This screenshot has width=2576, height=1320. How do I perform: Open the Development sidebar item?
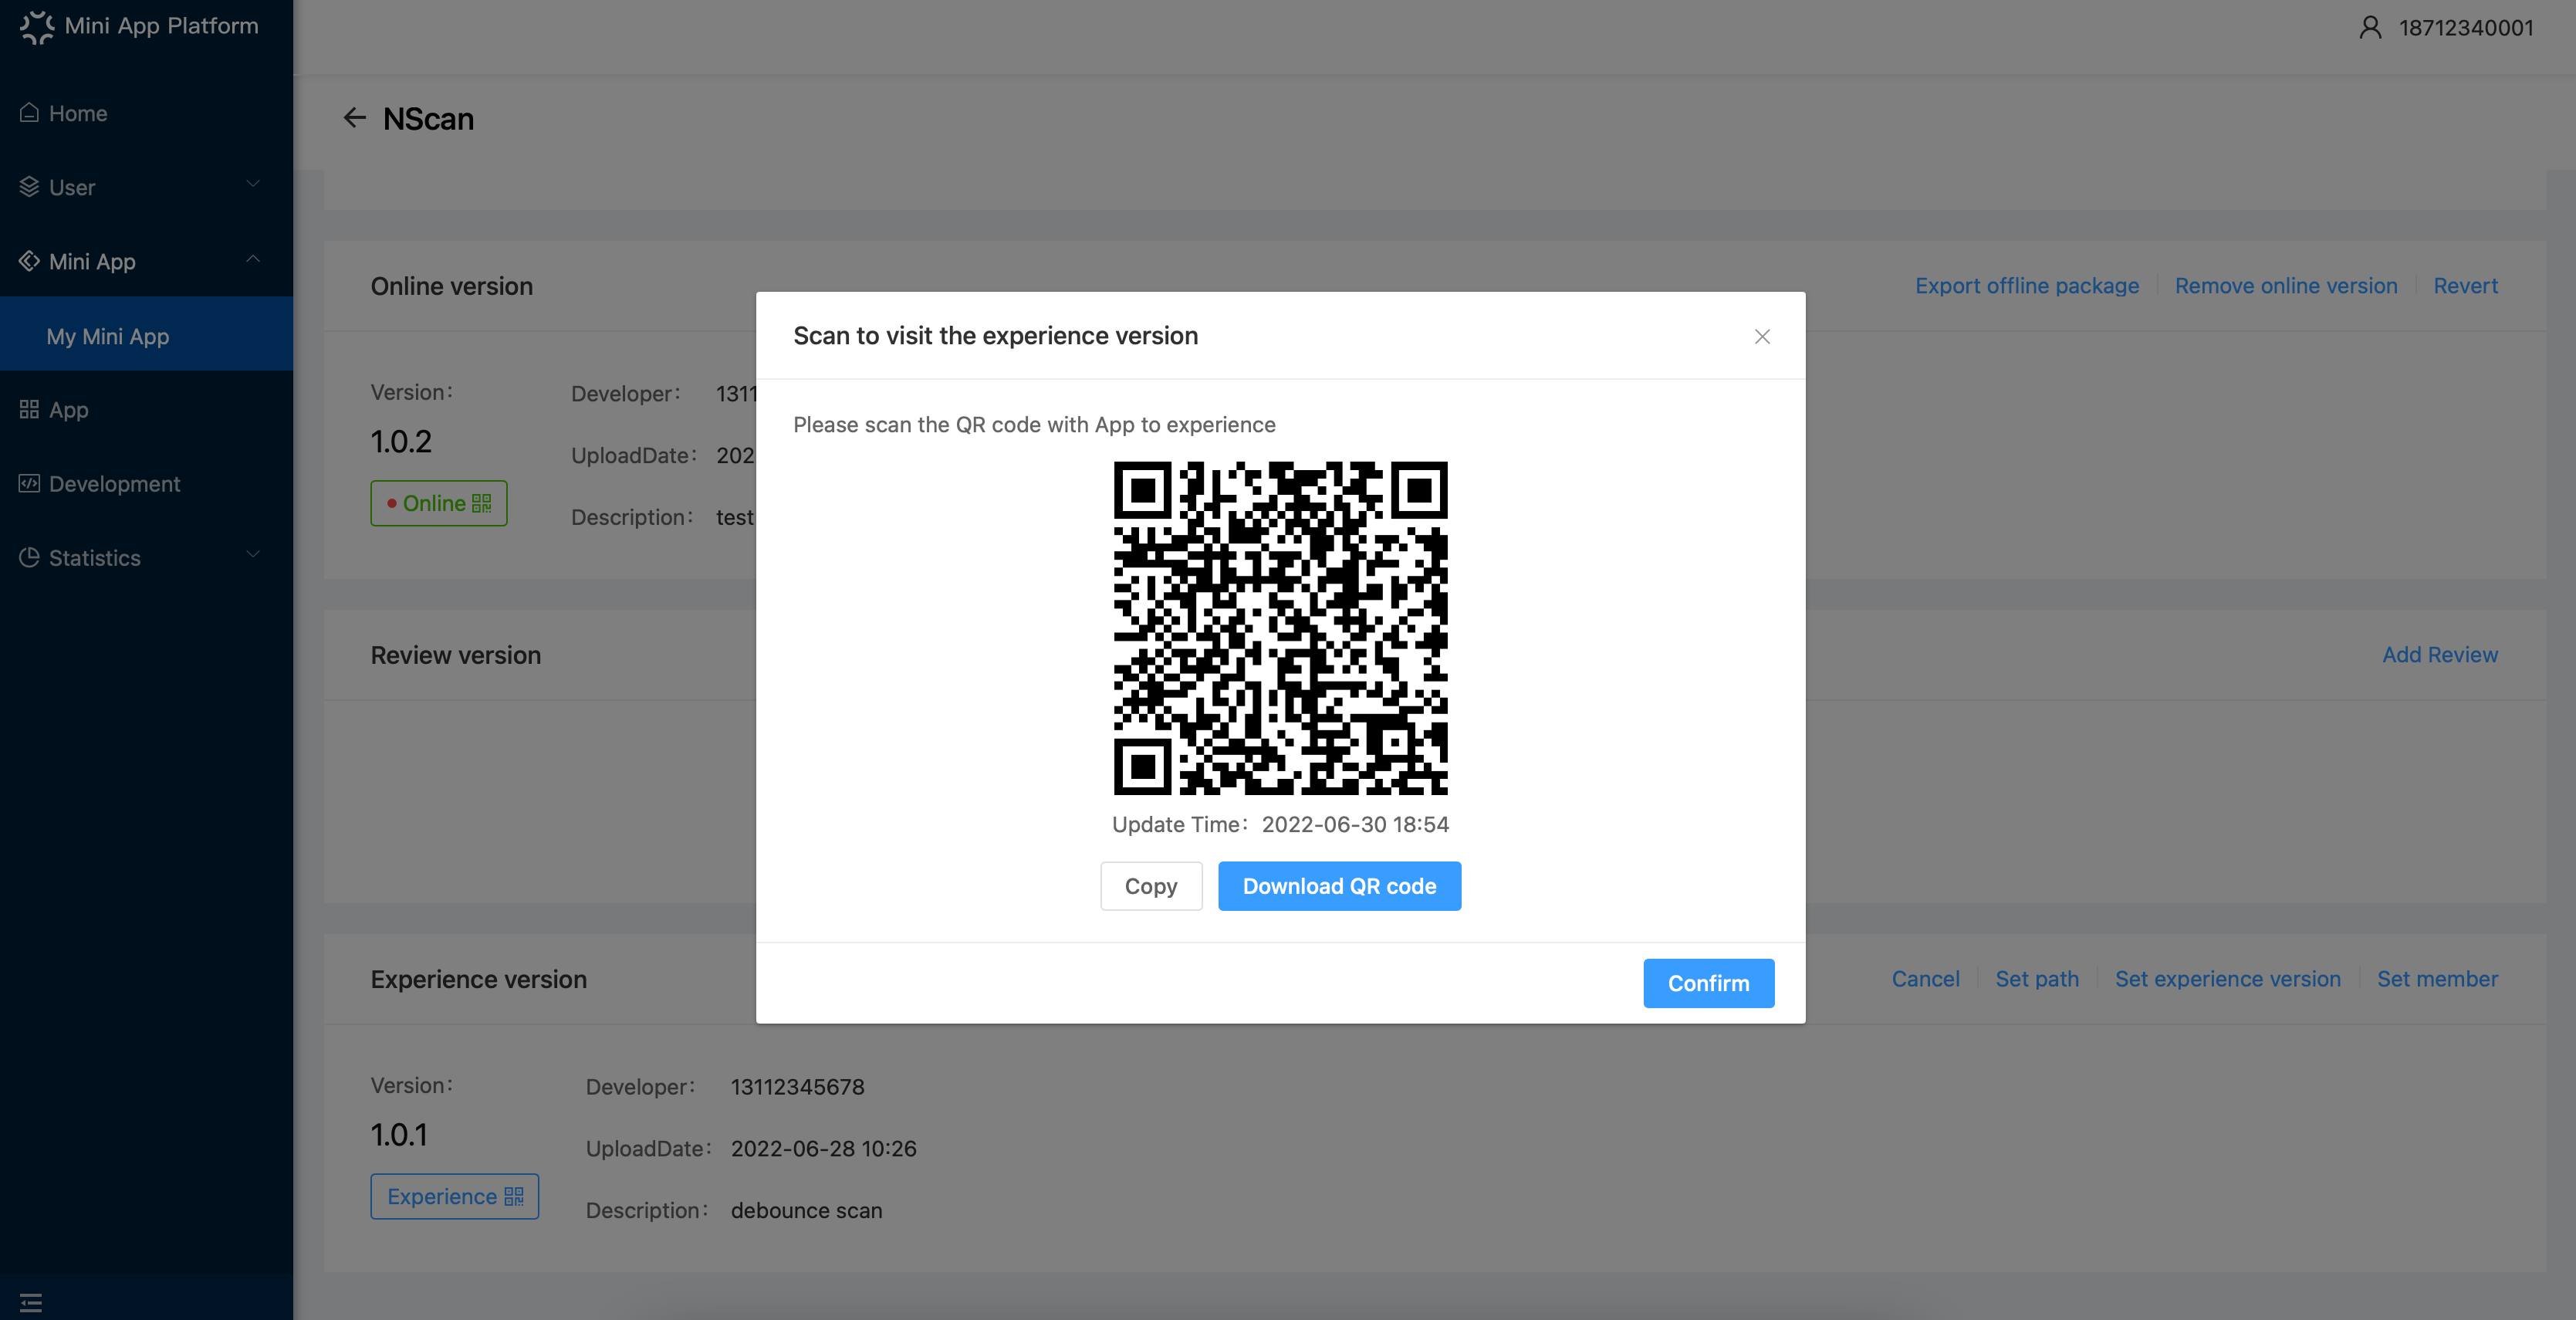tap(146, 484)
